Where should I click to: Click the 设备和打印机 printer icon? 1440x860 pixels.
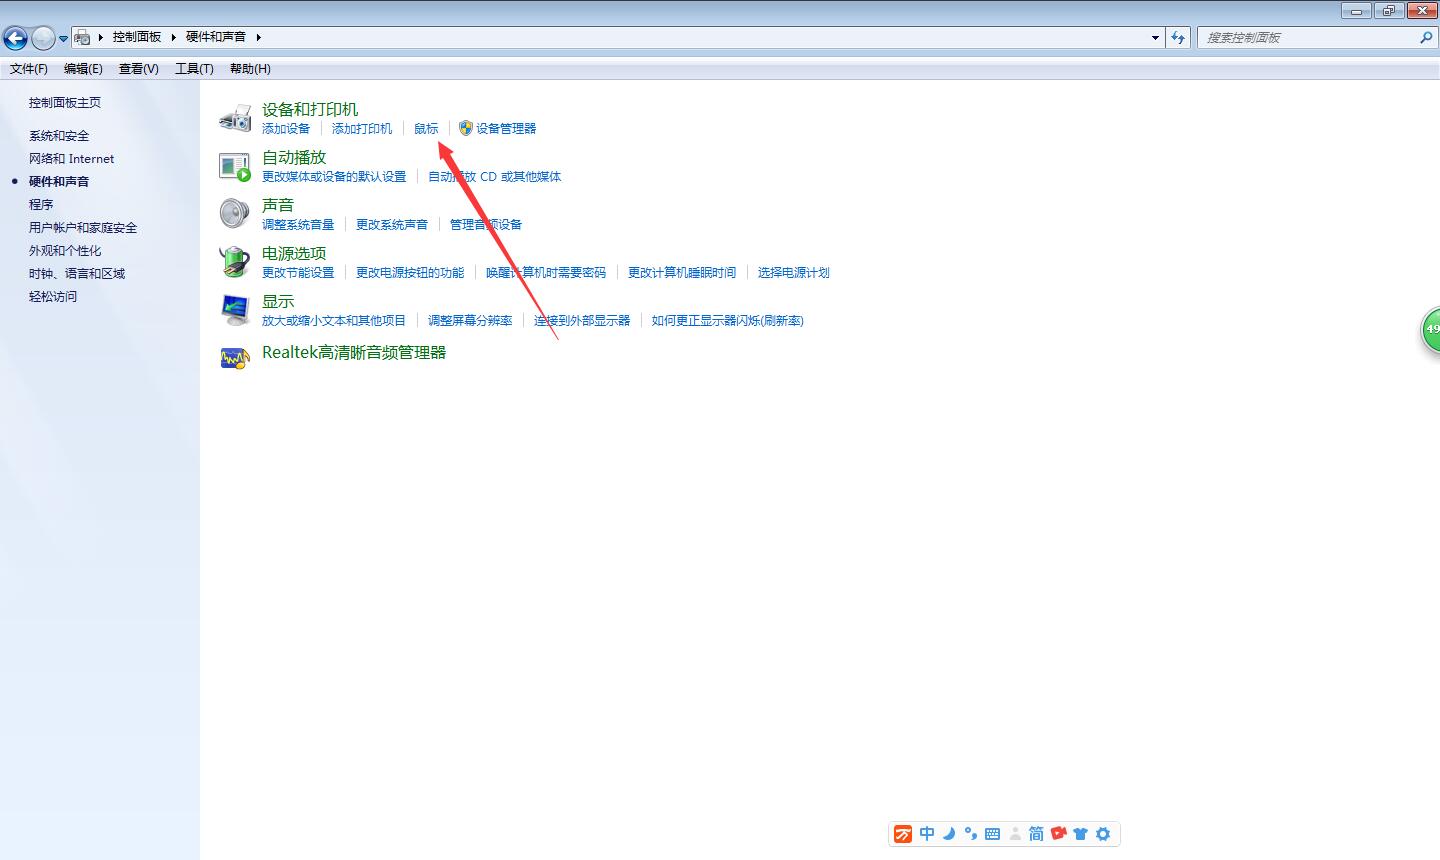[x=235, y=117]
